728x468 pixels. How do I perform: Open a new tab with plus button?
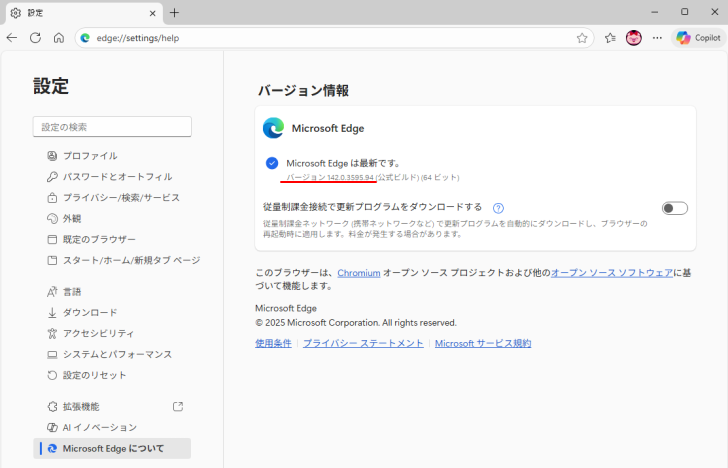(174, 13)
